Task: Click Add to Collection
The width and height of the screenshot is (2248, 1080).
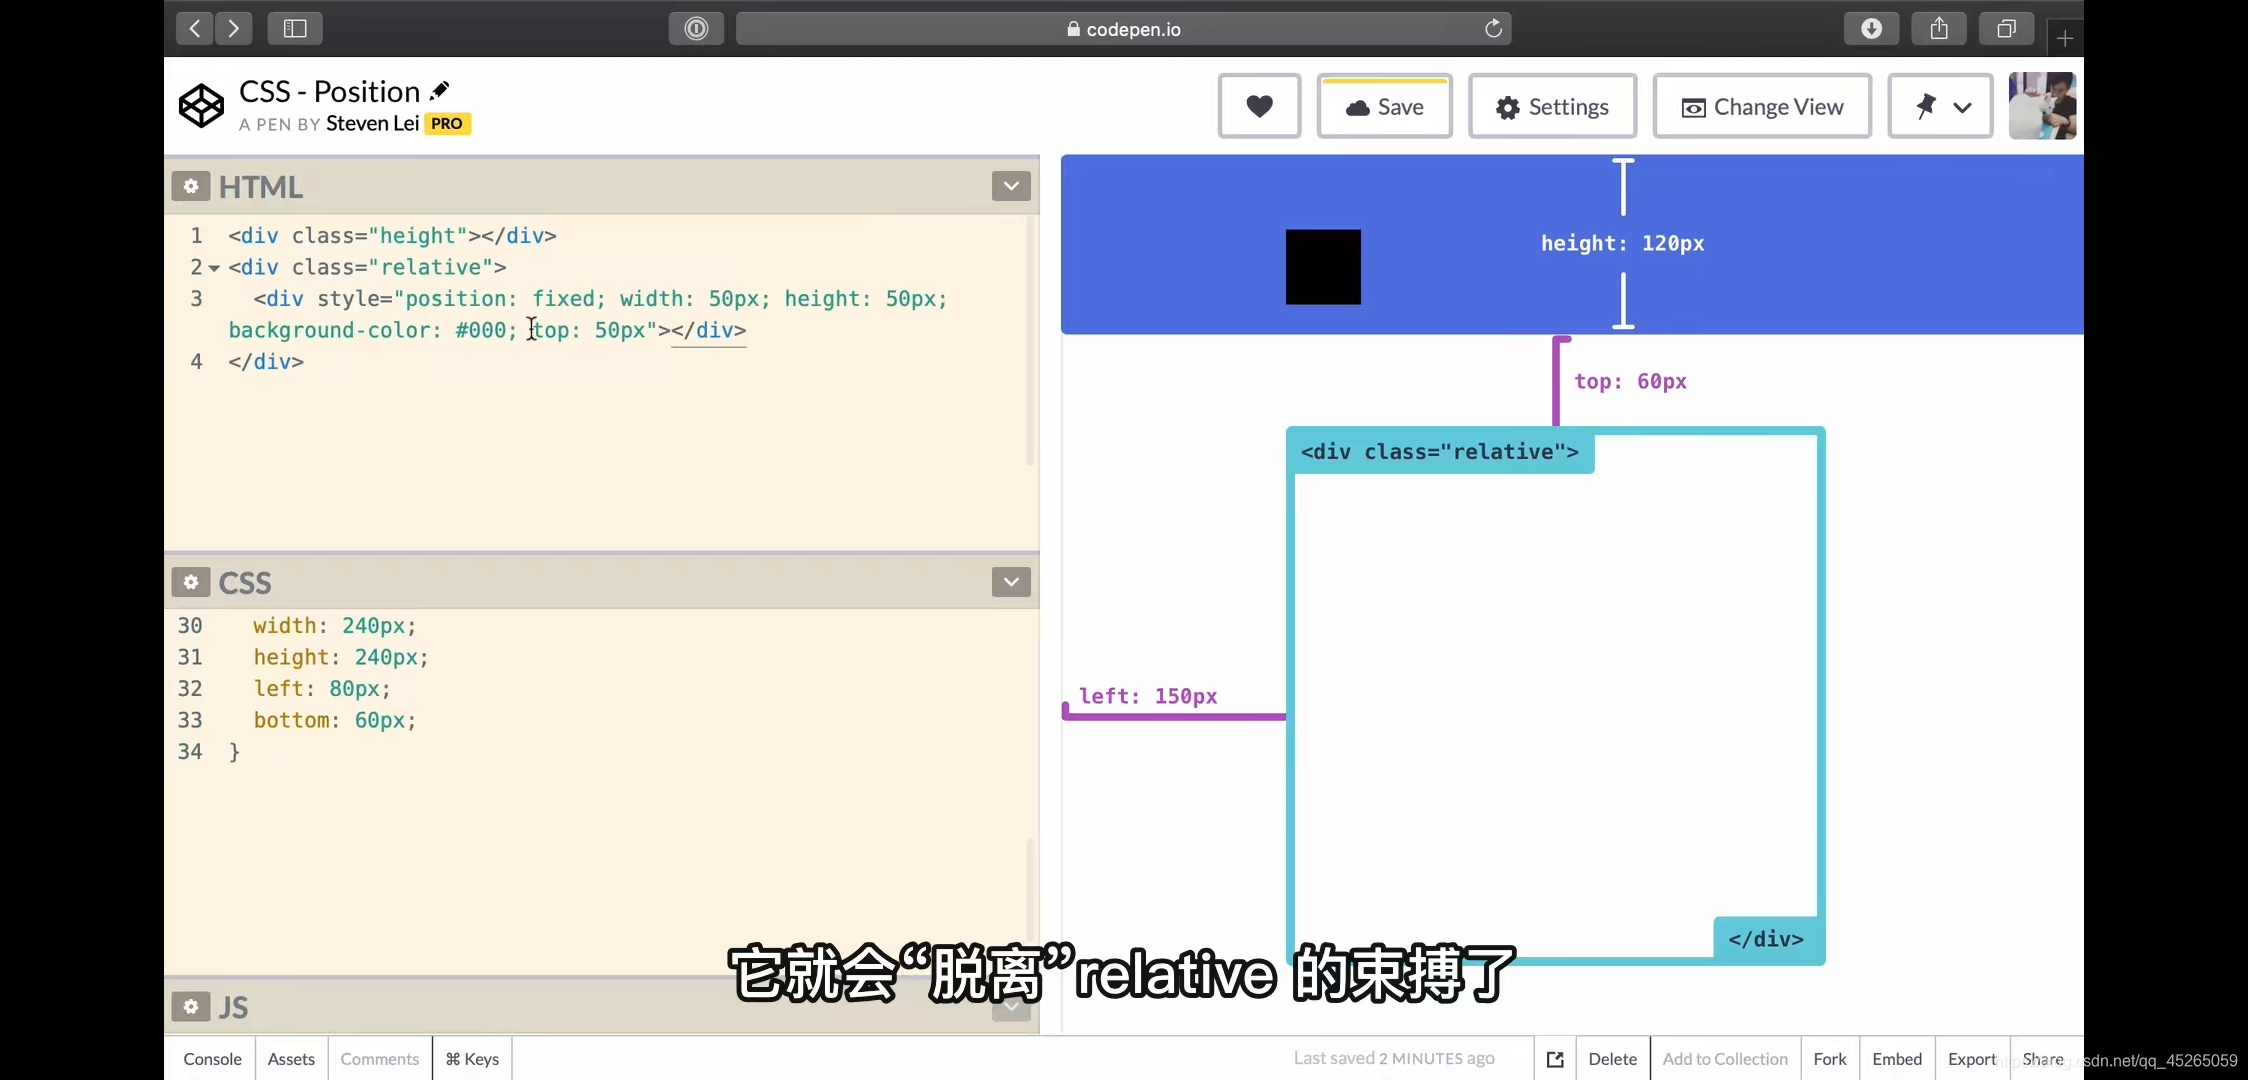Action: tap(1725, 1059)
